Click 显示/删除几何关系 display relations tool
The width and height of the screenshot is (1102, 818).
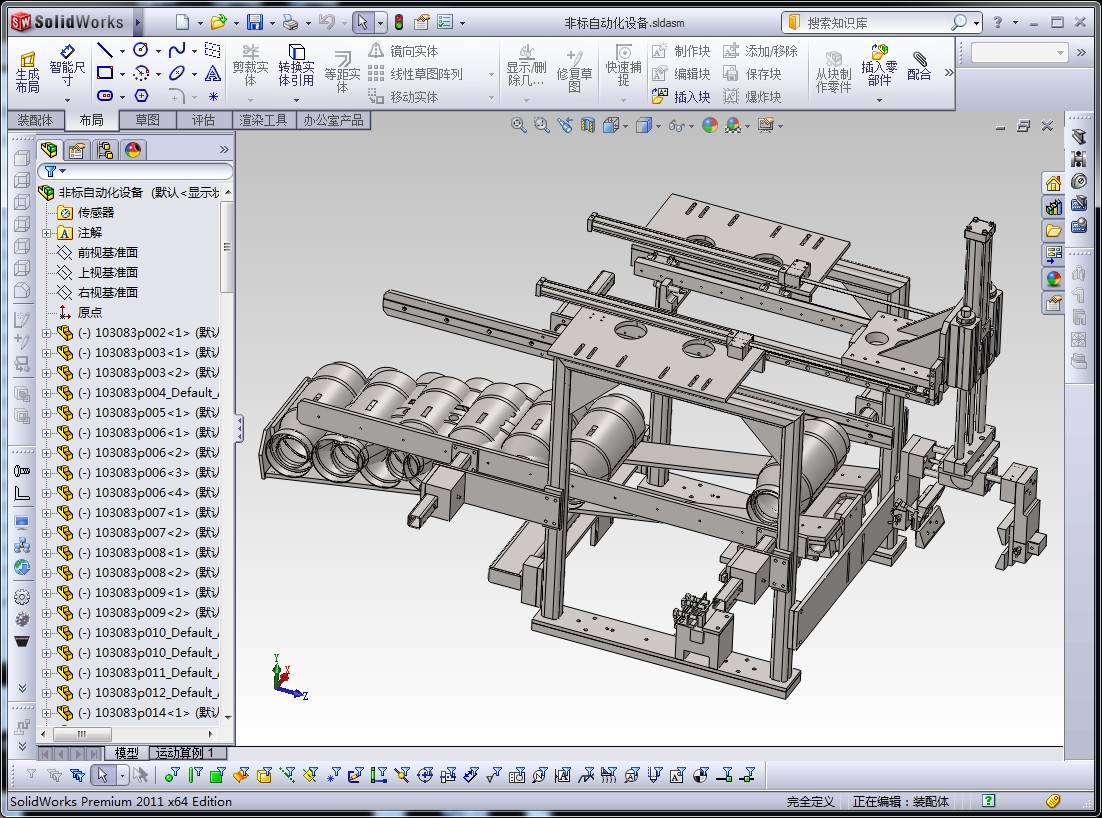click(x=526, y=66)
